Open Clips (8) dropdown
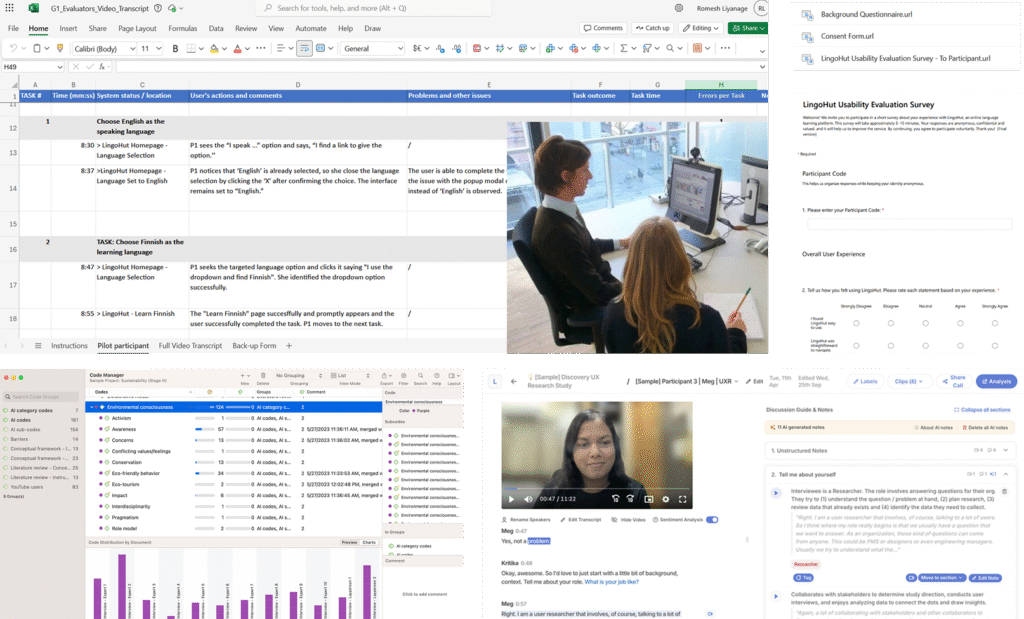Image resolution: width=1024 pixels, height=619 pixels. 908,381
